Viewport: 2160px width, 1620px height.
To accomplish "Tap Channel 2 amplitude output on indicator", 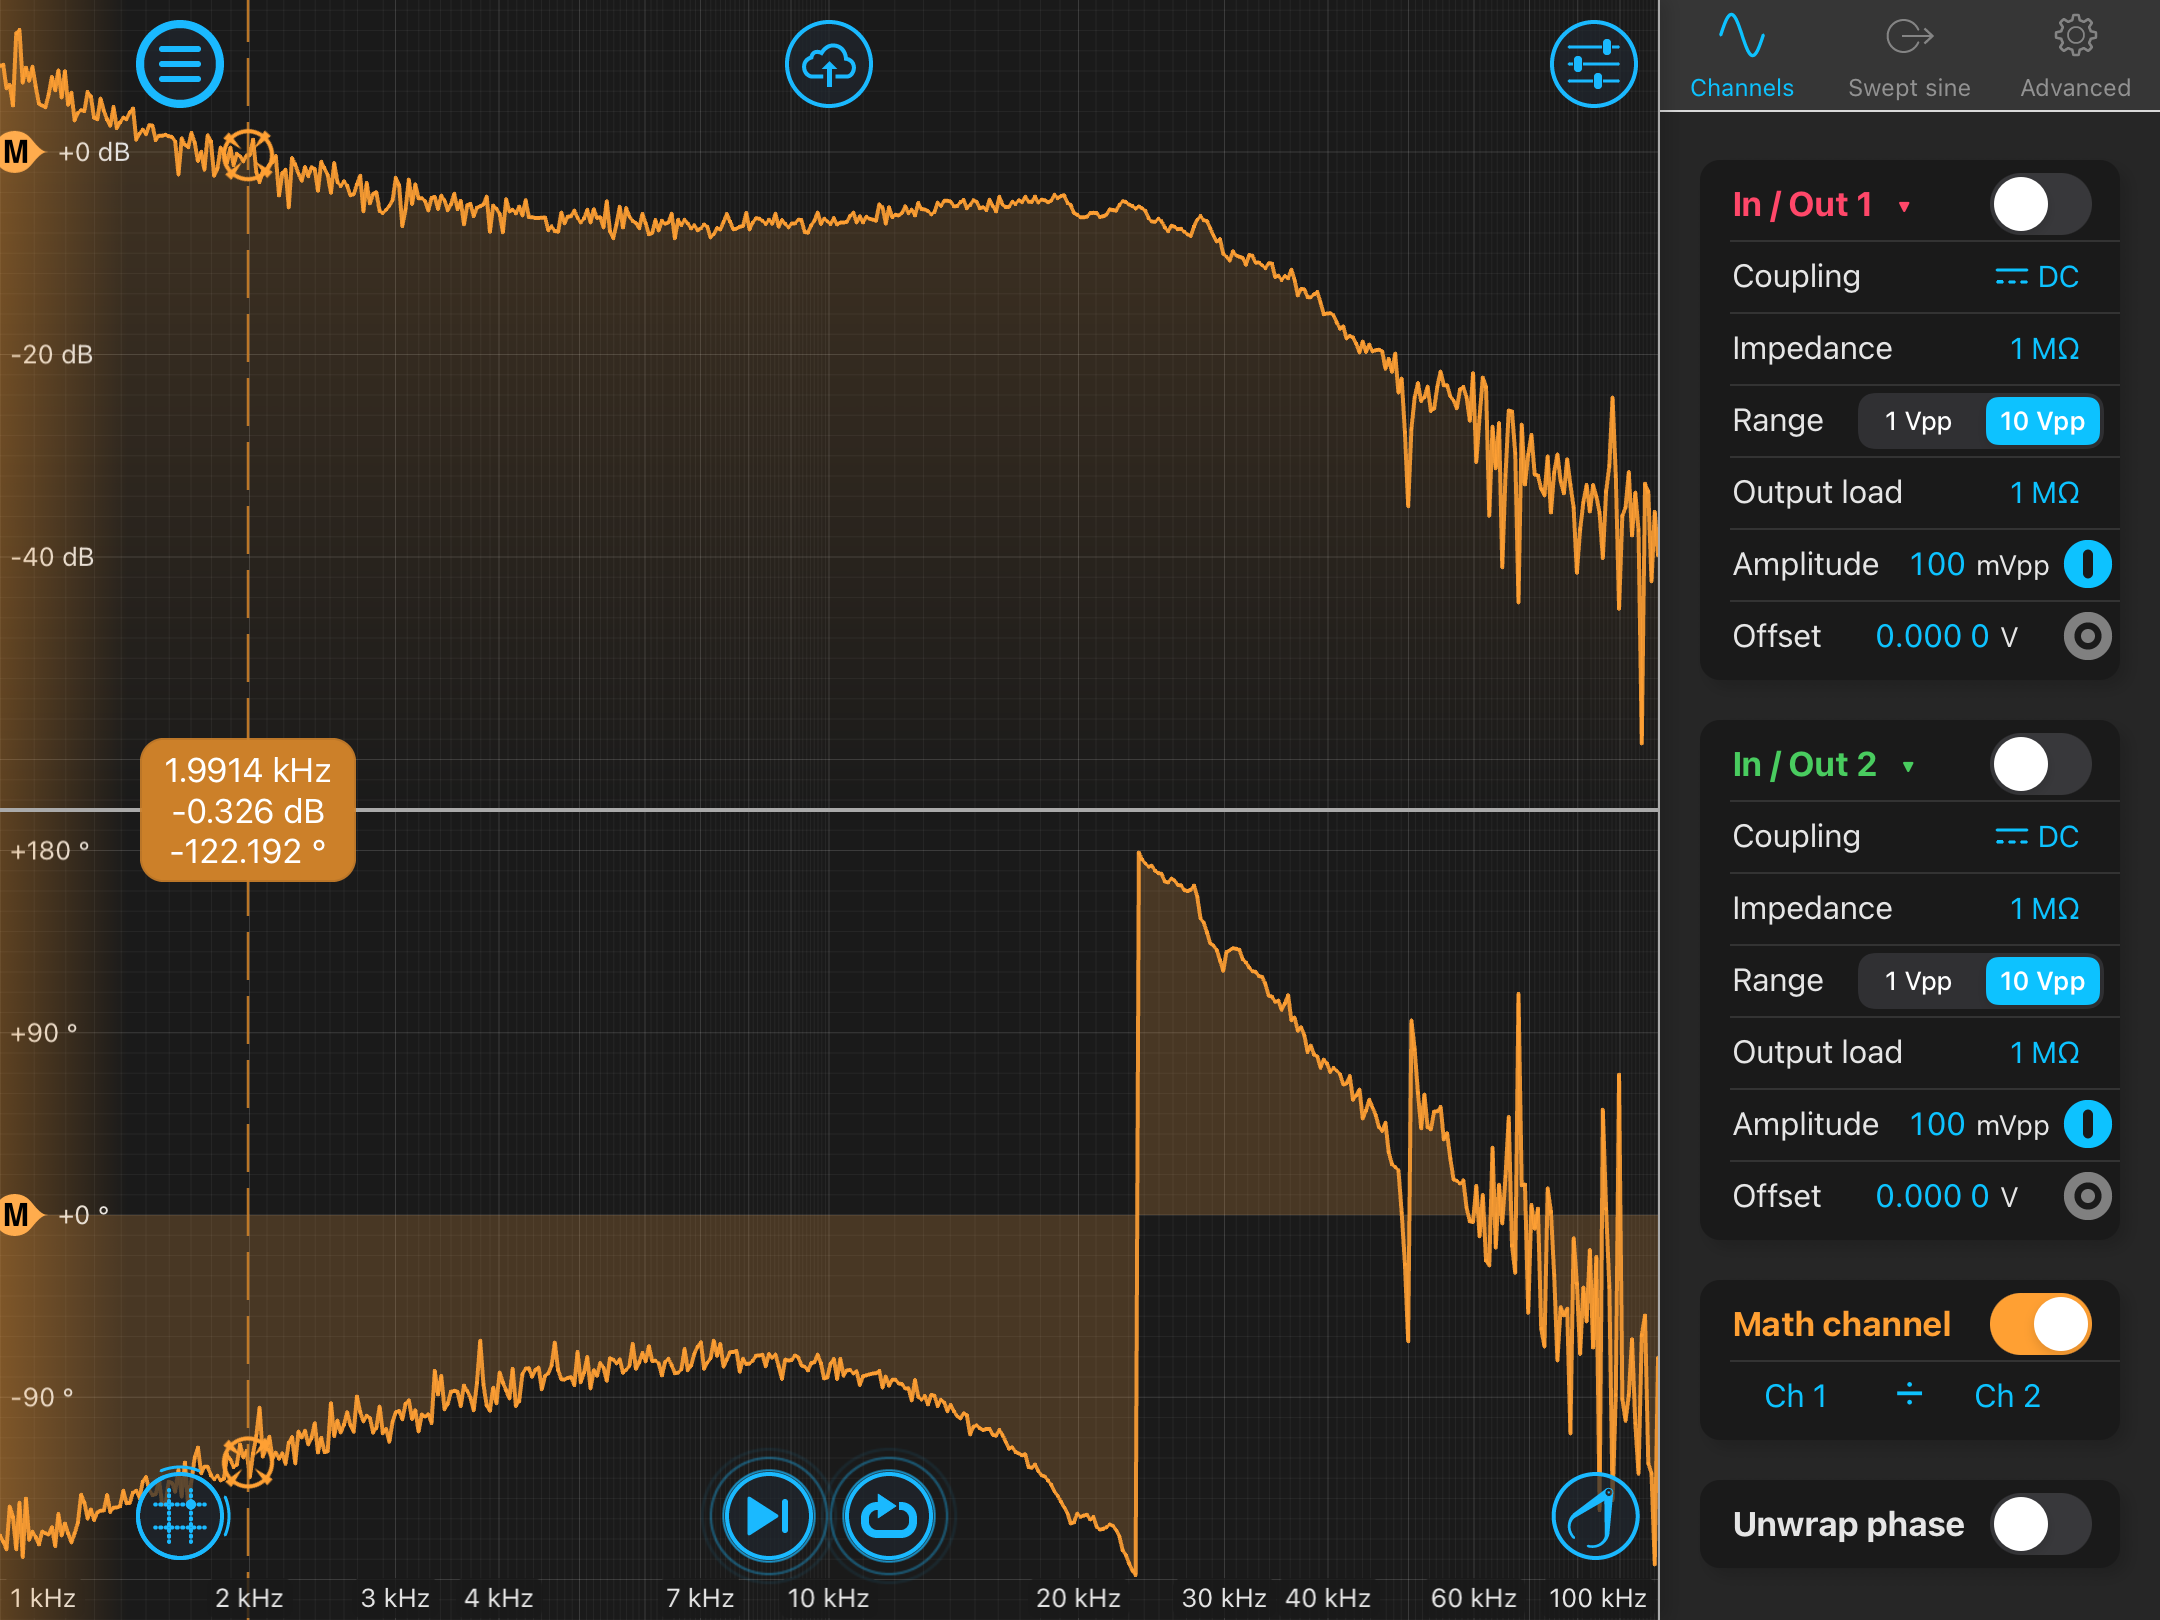I will pos(2088,1125).
